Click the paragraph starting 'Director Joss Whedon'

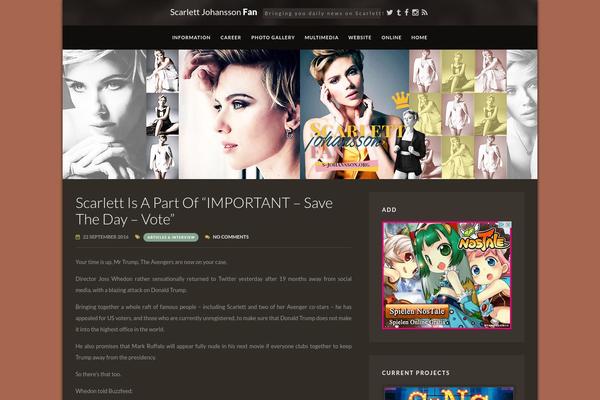(214, 284)
